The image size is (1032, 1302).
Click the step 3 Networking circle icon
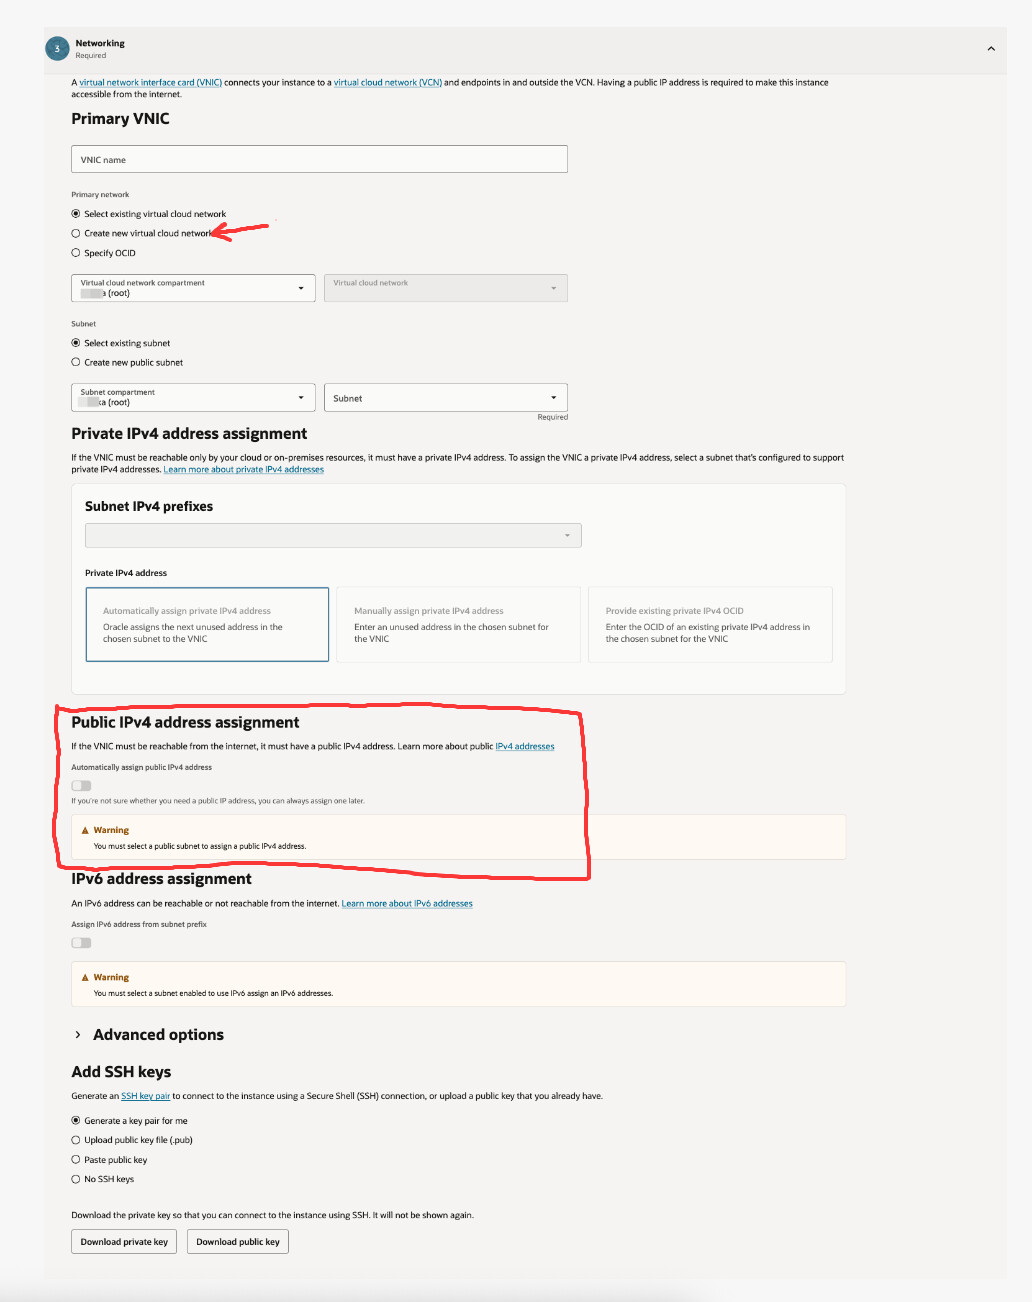[x=57, y=48]
